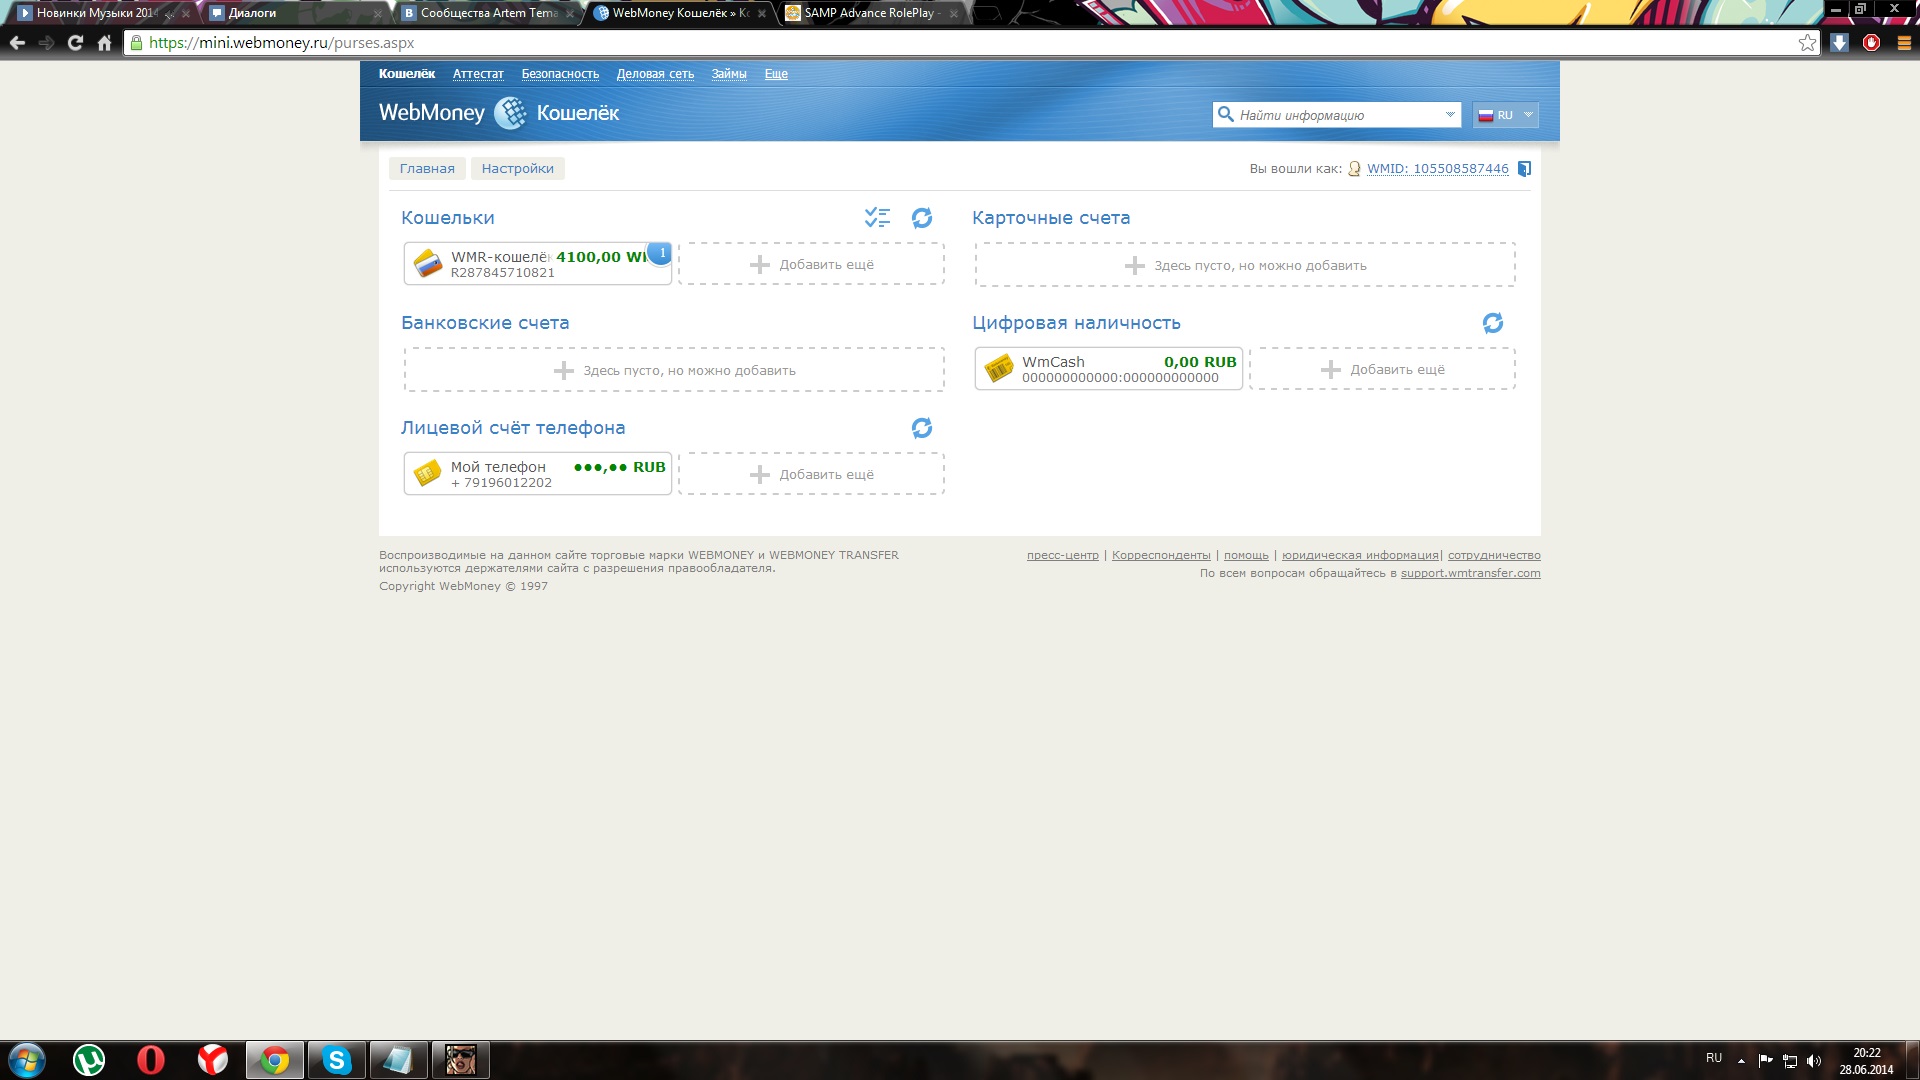
Task: Go back with browser back arrow
Action: [x=17, y=43]
